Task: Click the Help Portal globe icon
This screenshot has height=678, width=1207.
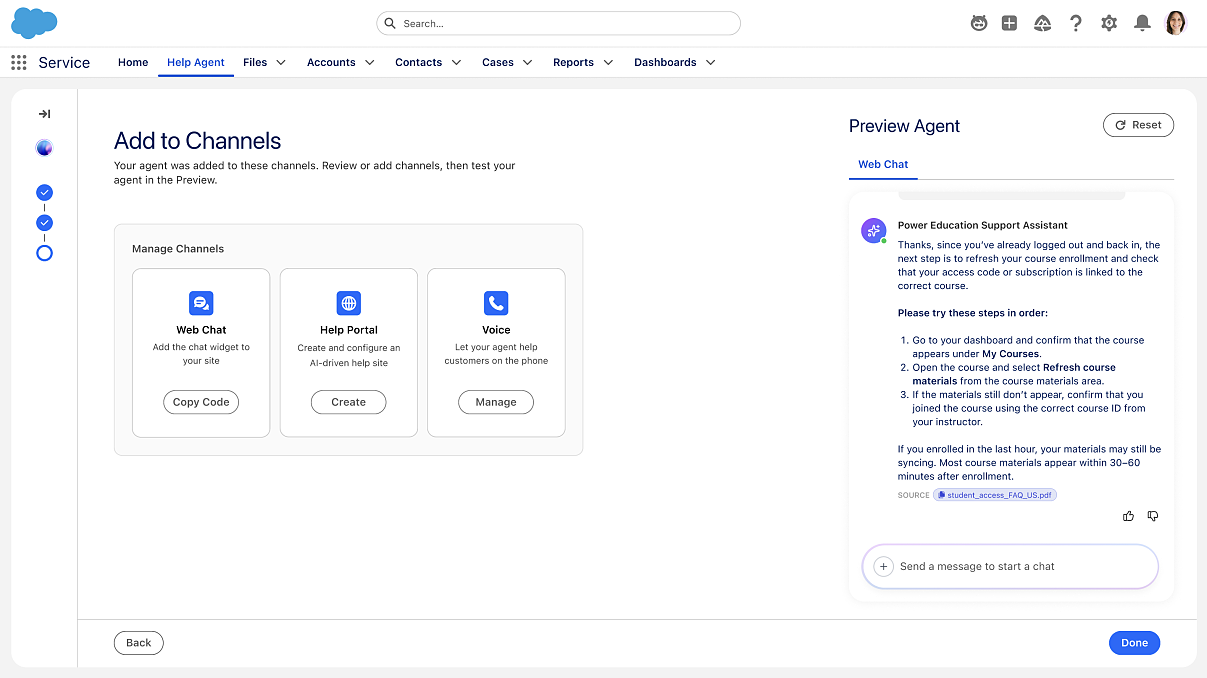Action: coord(349,303)
